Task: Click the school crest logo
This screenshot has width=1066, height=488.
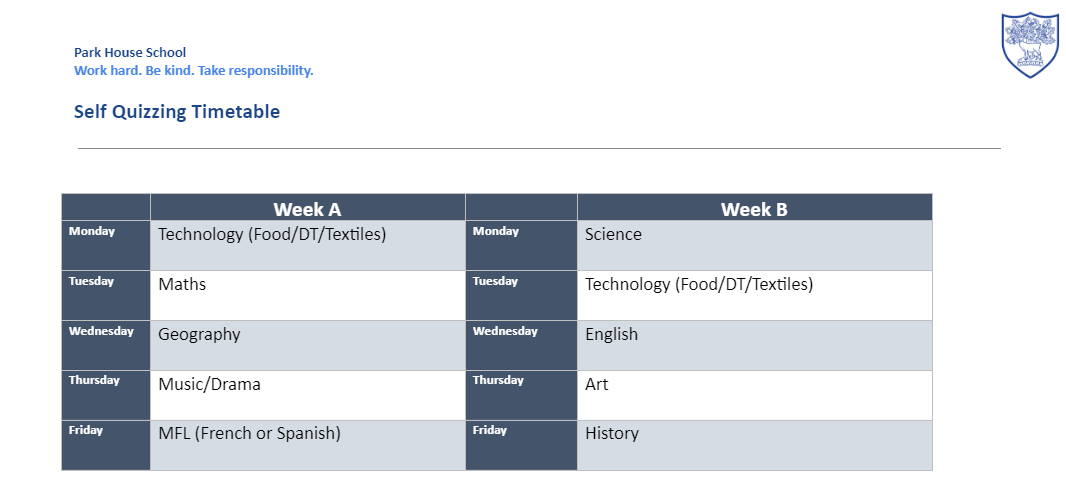Action: click(1030, 45)
